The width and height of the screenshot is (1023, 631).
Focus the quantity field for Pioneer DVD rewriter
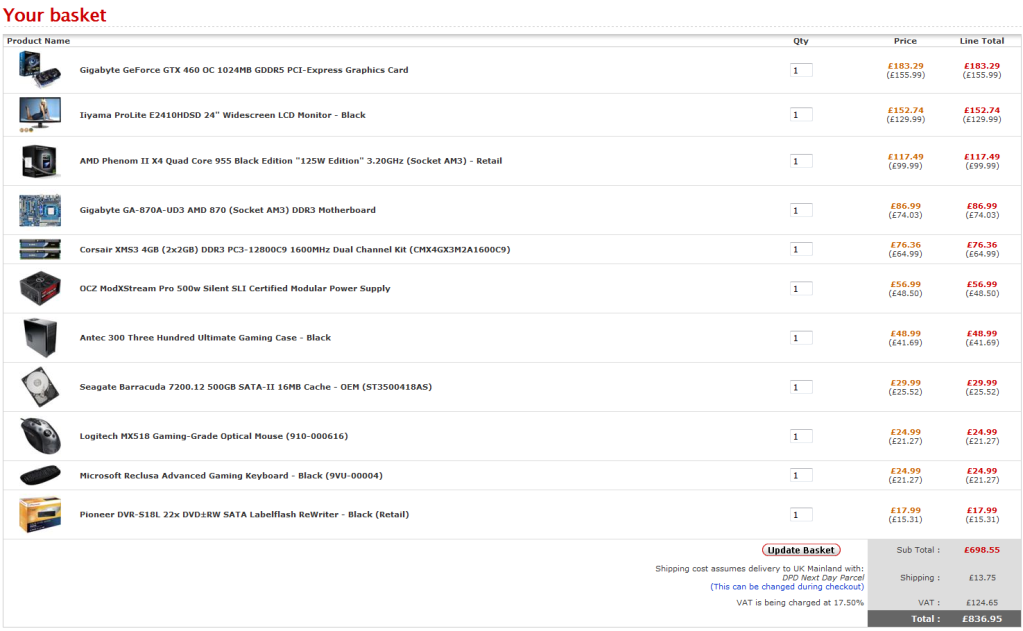coord(801,514)
